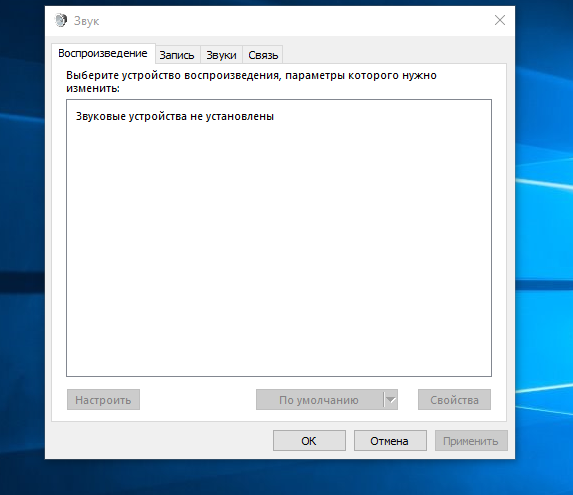
Task: Open Свойства button
Action: click(454, 400)
